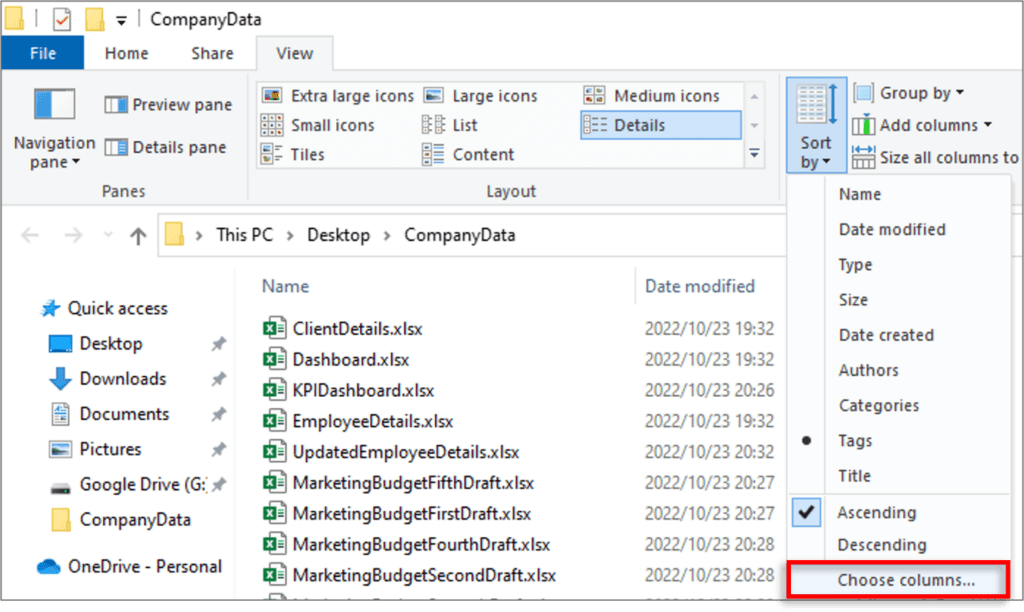1024x612 pixels.
Task: Open the Sort by dropdown
Action: (x=815, y=125)
